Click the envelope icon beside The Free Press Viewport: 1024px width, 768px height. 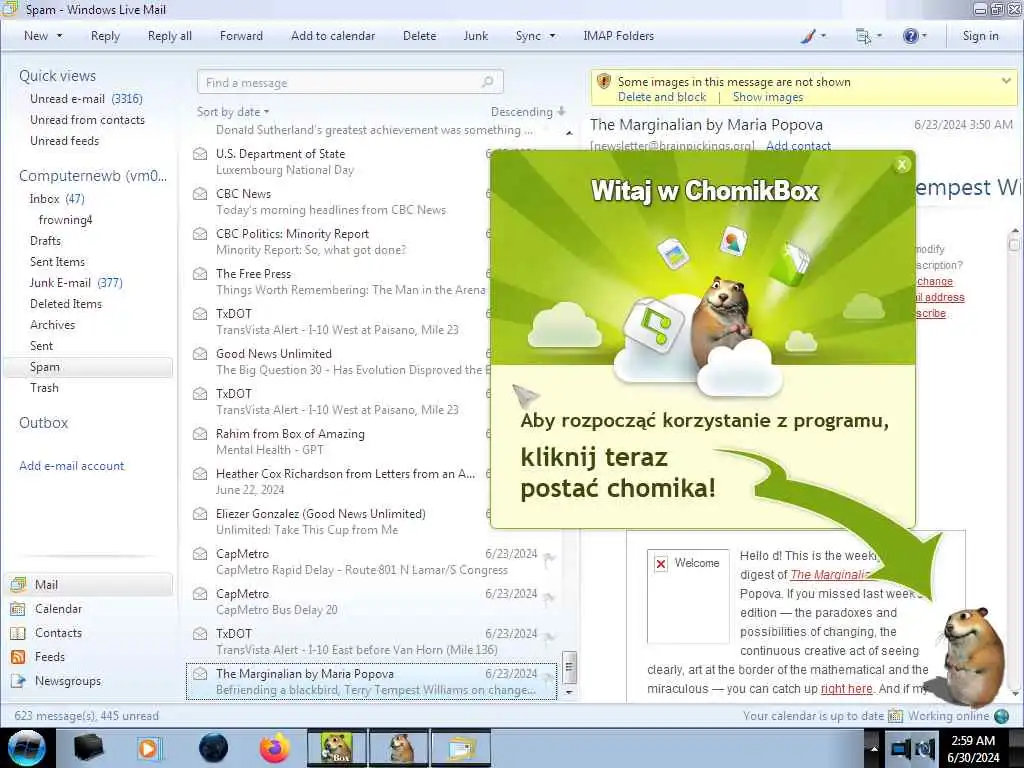click(200, 274)
